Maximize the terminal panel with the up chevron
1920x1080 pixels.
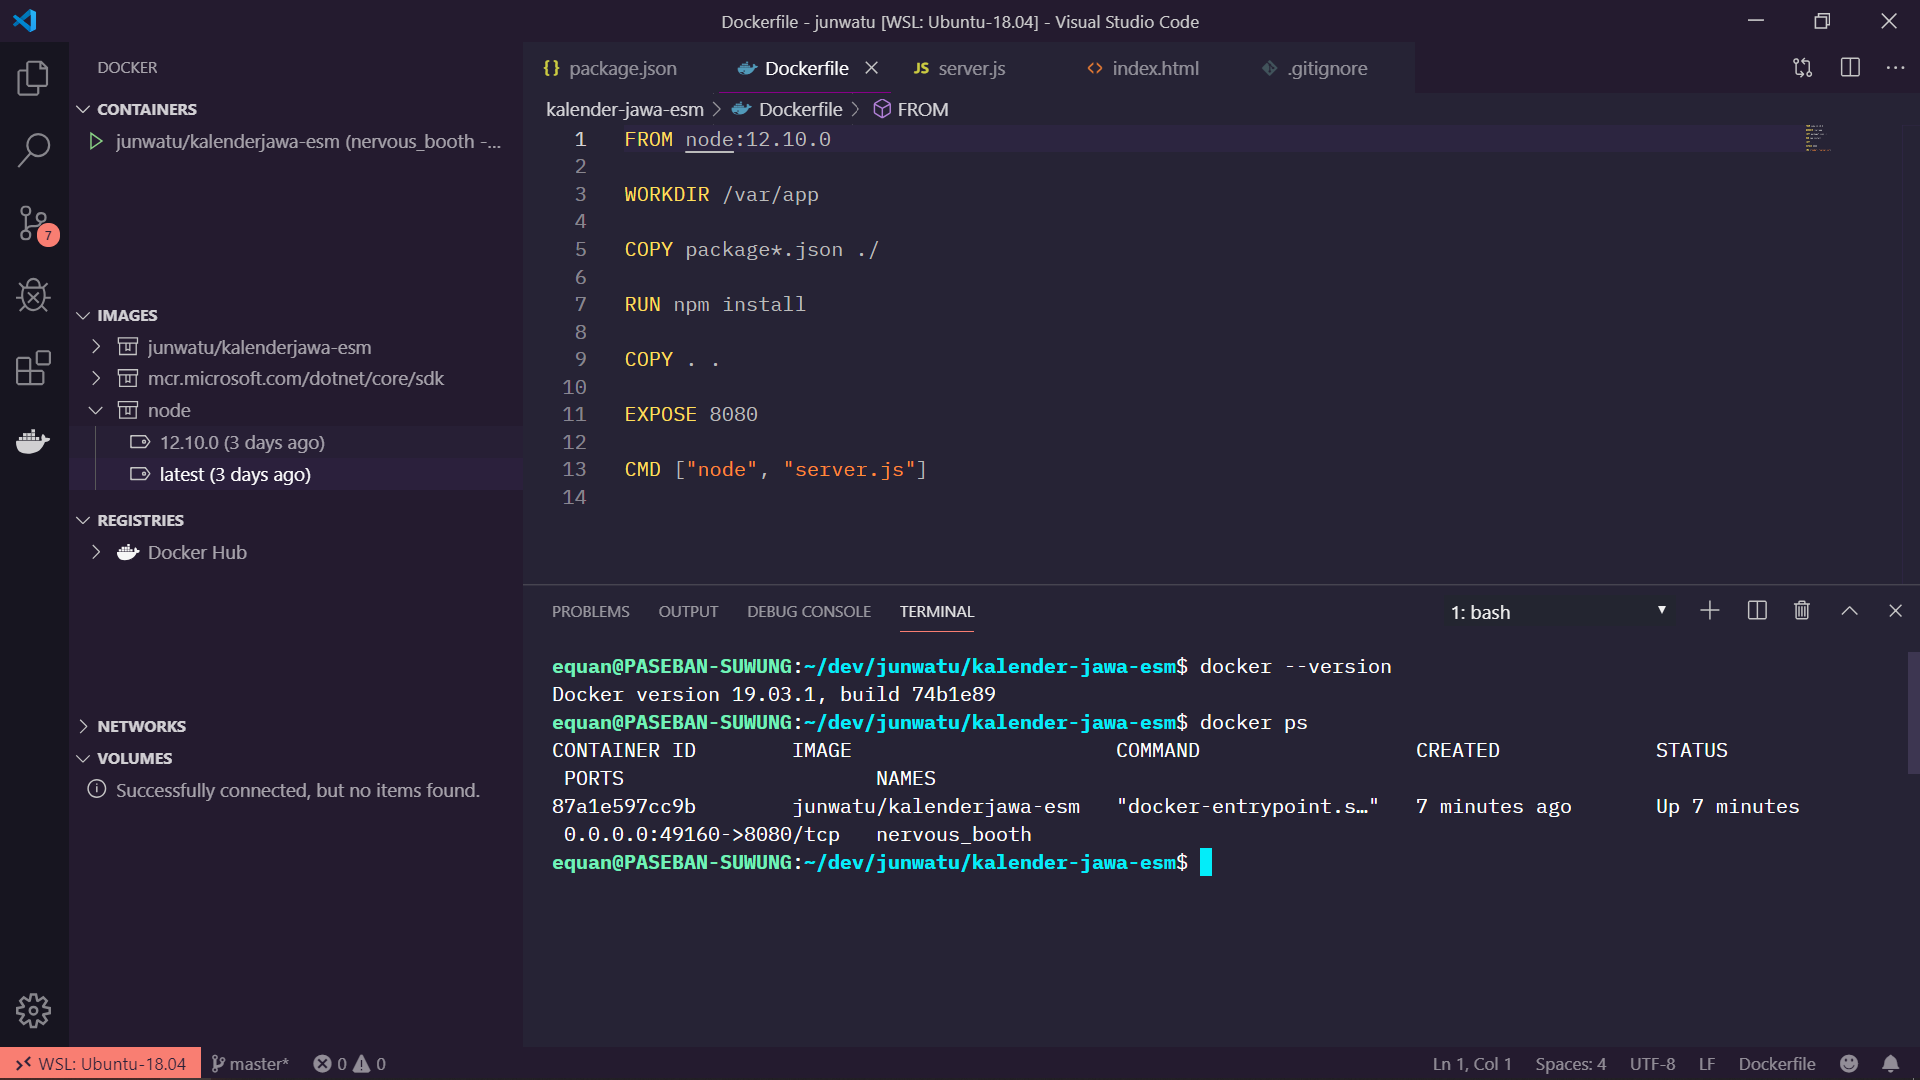pyautogui.click(x=1849, y=611)
